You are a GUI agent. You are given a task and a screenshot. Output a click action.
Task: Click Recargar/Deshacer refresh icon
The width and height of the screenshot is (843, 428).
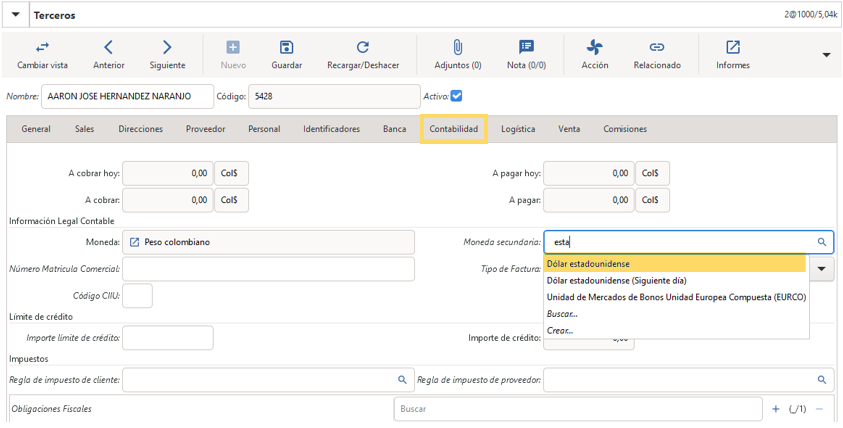363,48
